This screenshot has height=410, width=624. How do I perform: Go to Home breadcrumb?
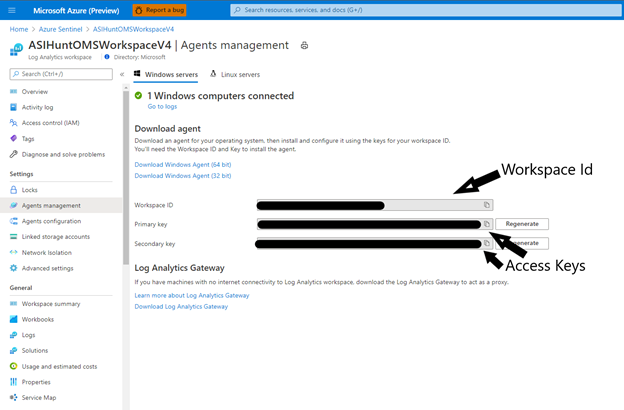tap(19, 29)
